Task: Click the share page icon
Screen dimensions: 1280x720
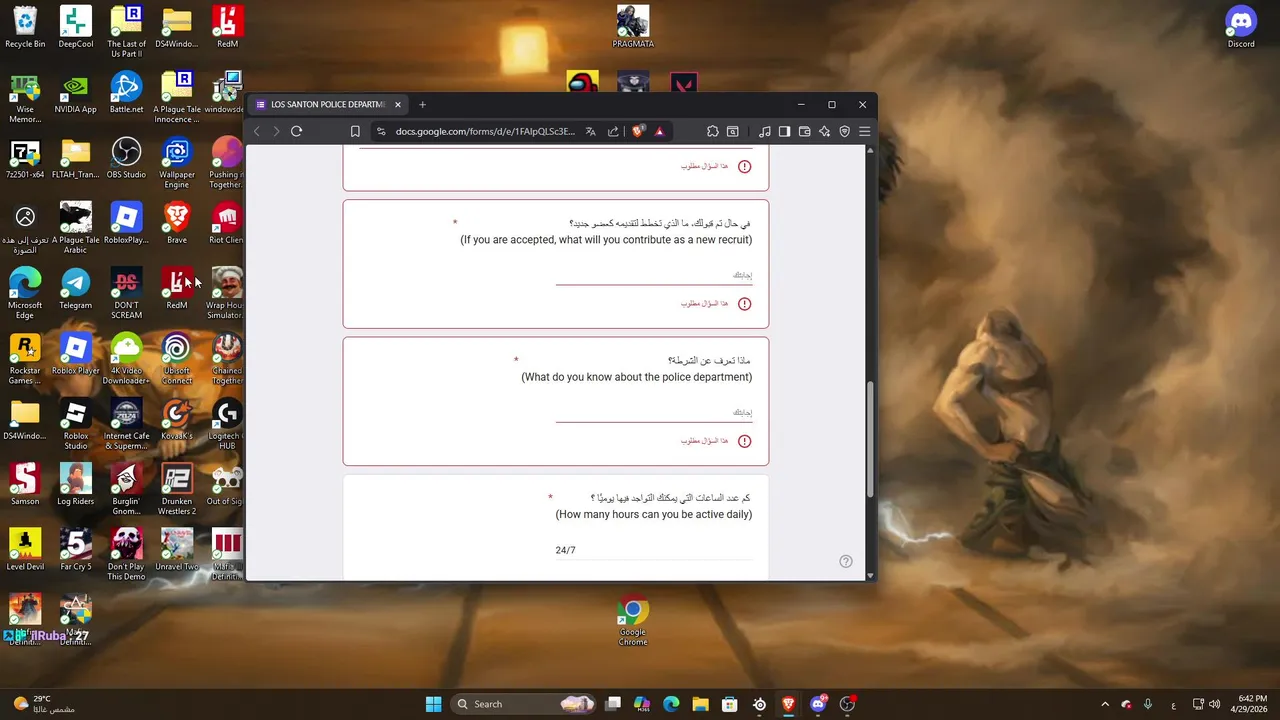Action: 613,131
